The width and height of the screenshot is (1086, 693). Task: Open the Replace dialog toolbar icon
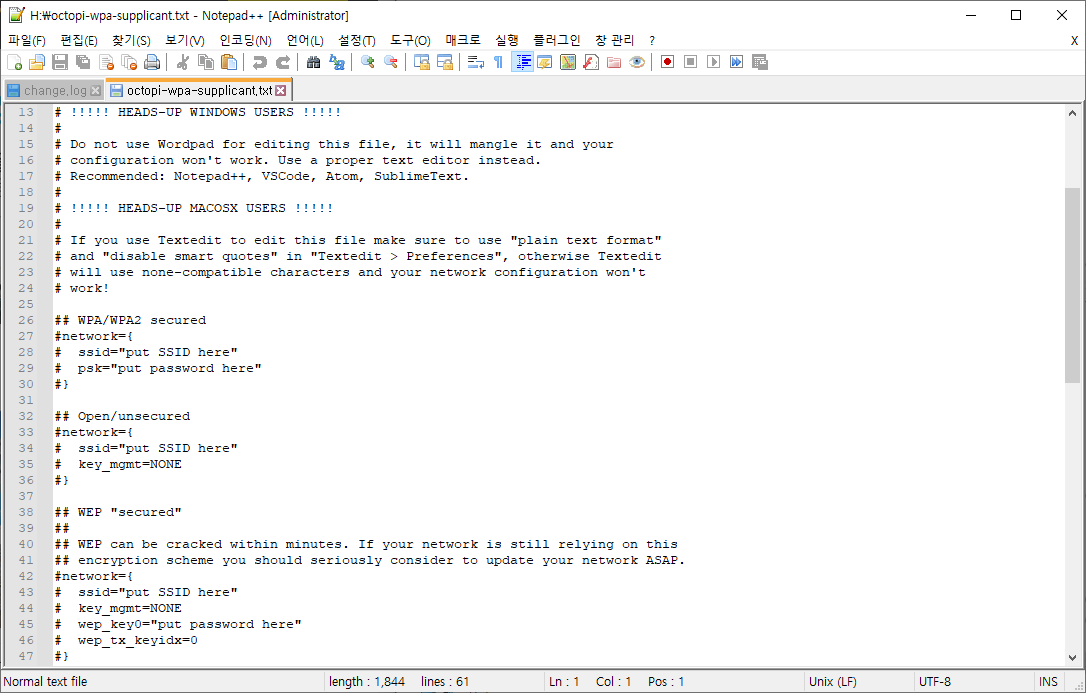pyautogui.click(x=337, y=62)
